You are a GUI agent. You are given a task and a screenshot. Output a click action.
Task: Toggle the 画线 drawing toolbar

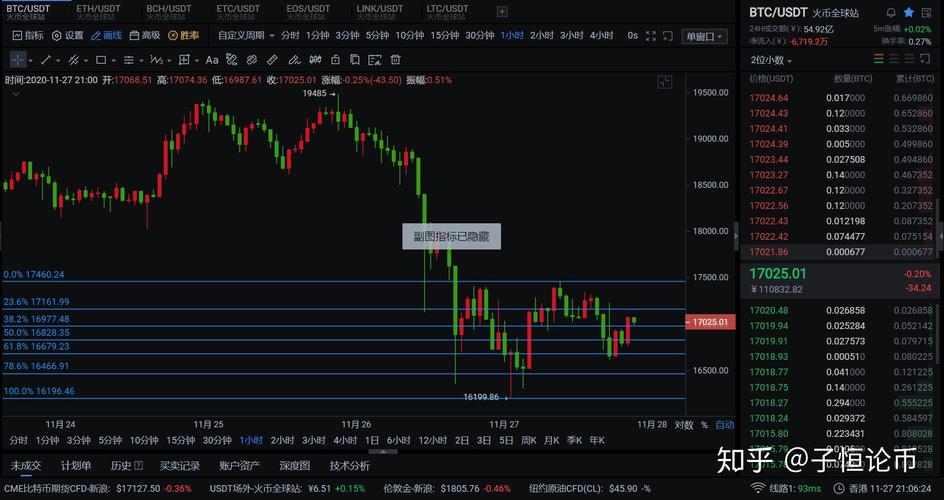[x=106, y=35]
